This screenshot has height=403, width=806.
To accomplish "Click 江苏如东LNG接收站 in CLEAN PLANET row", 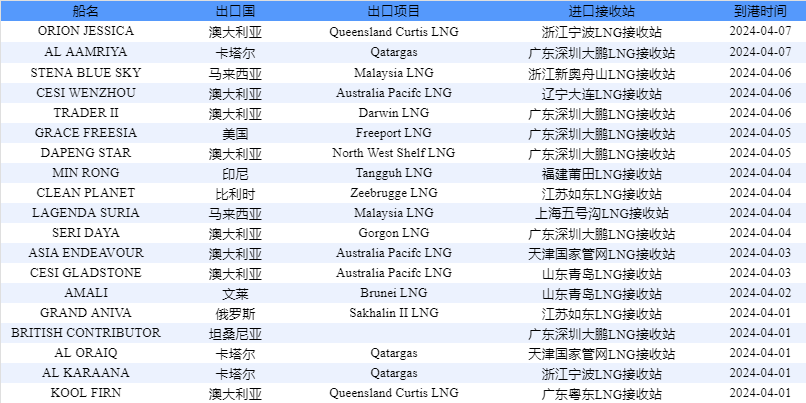I will [601, 194].
